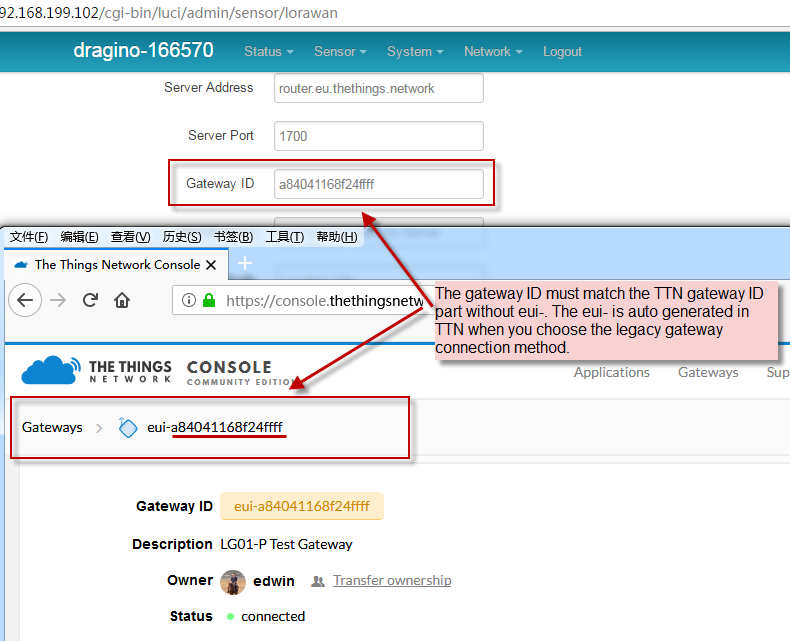Click the connected status text
The height and width of the screenshot is (641, 790).
[273, 616]
